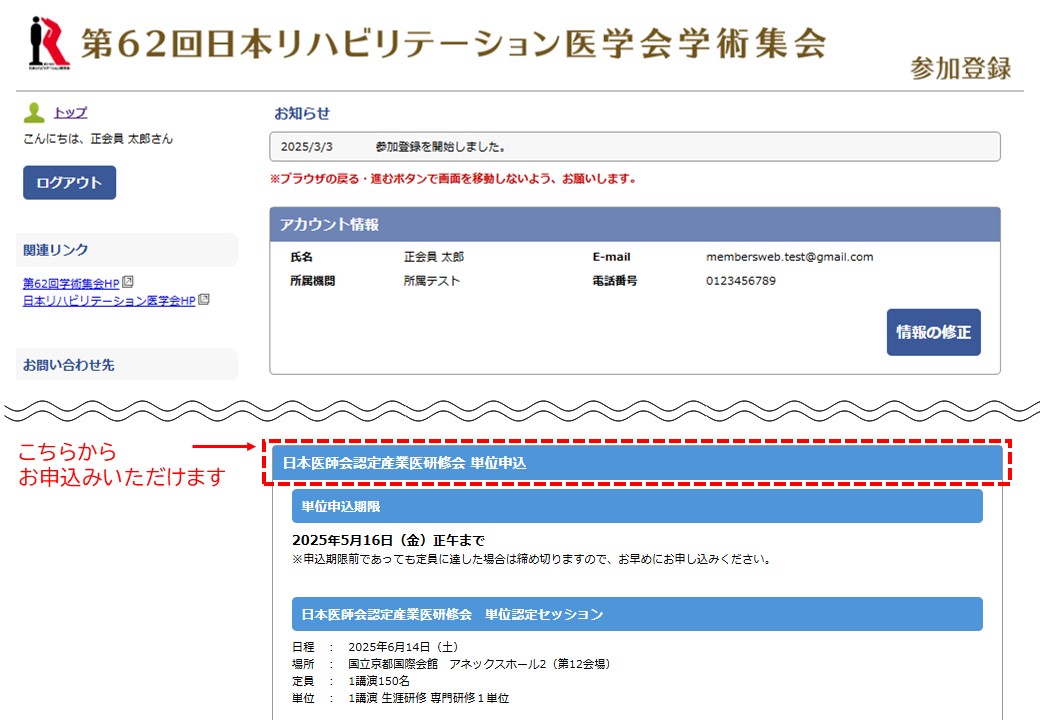1040x720 pixels.
Task: Click the 電話番号 field label
Action: pos(615,281)
